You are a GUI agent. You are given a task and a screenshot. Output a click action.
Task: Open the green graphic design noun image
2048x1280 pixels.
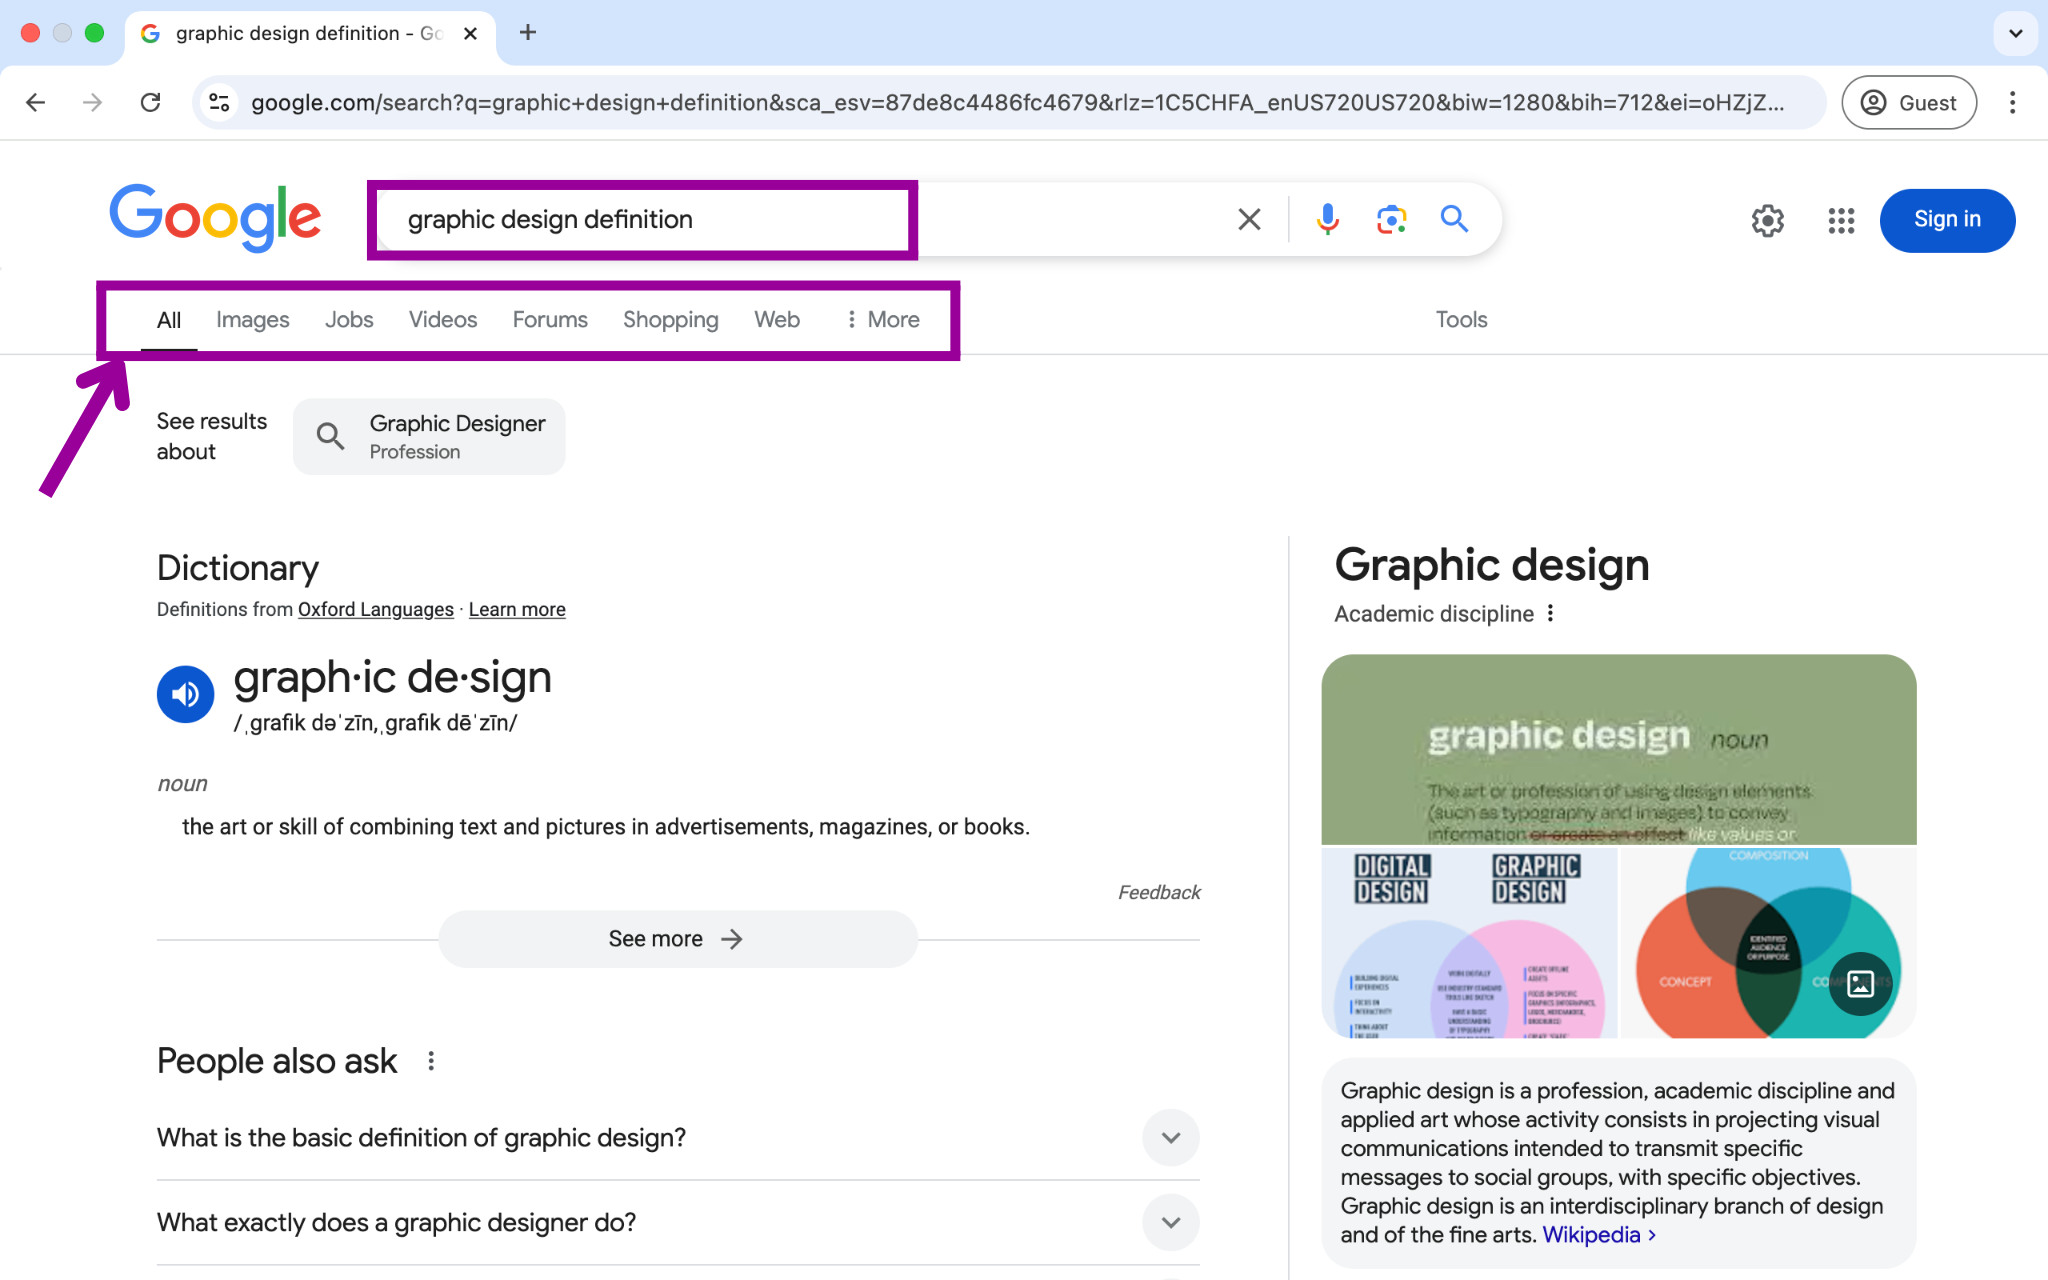1619,750
